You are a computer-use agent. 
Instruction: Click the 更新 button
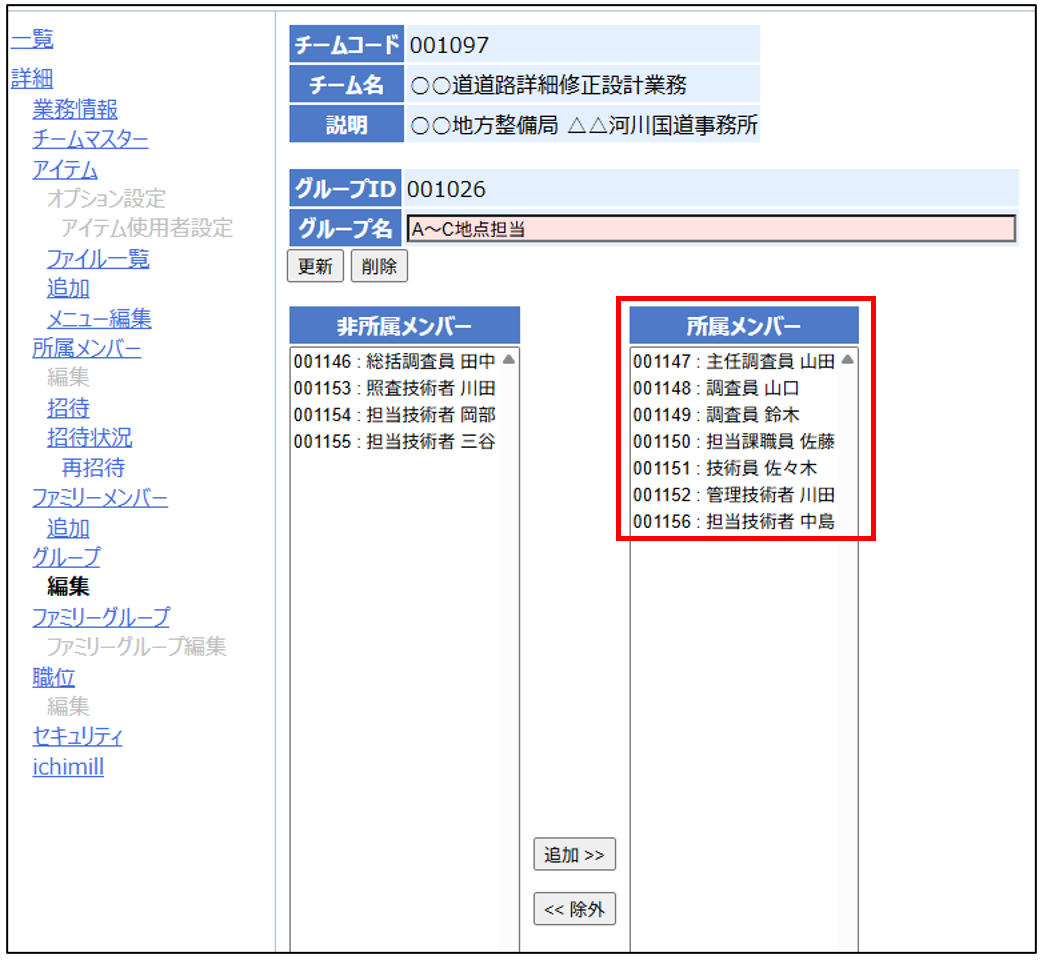pyautogui.click(x=315, y=266)
